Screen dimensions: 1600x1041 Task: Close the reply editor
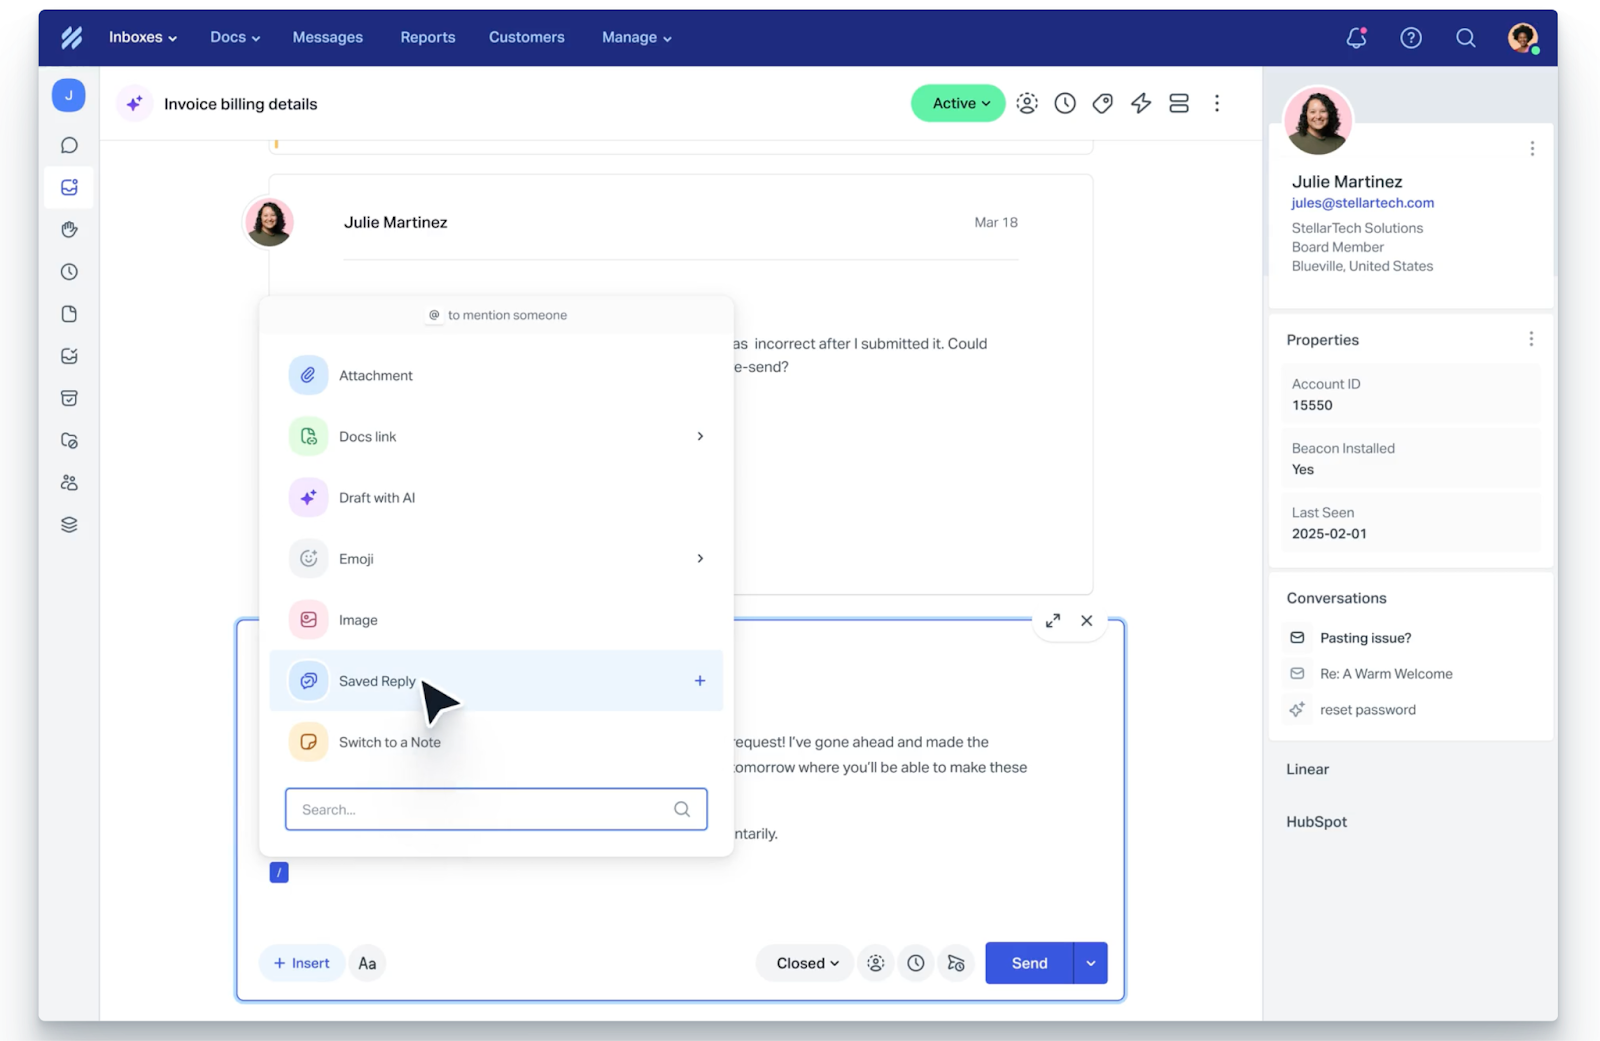(1087, 621)
